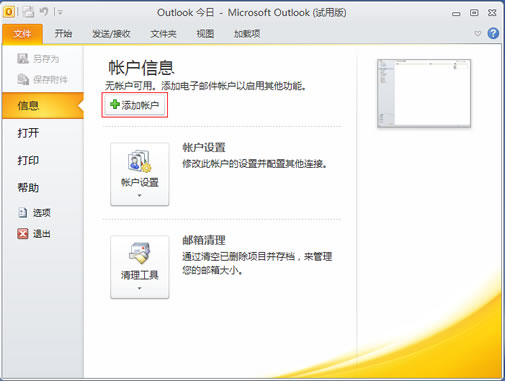Switch to the 开始 tab

pos(63,34)
